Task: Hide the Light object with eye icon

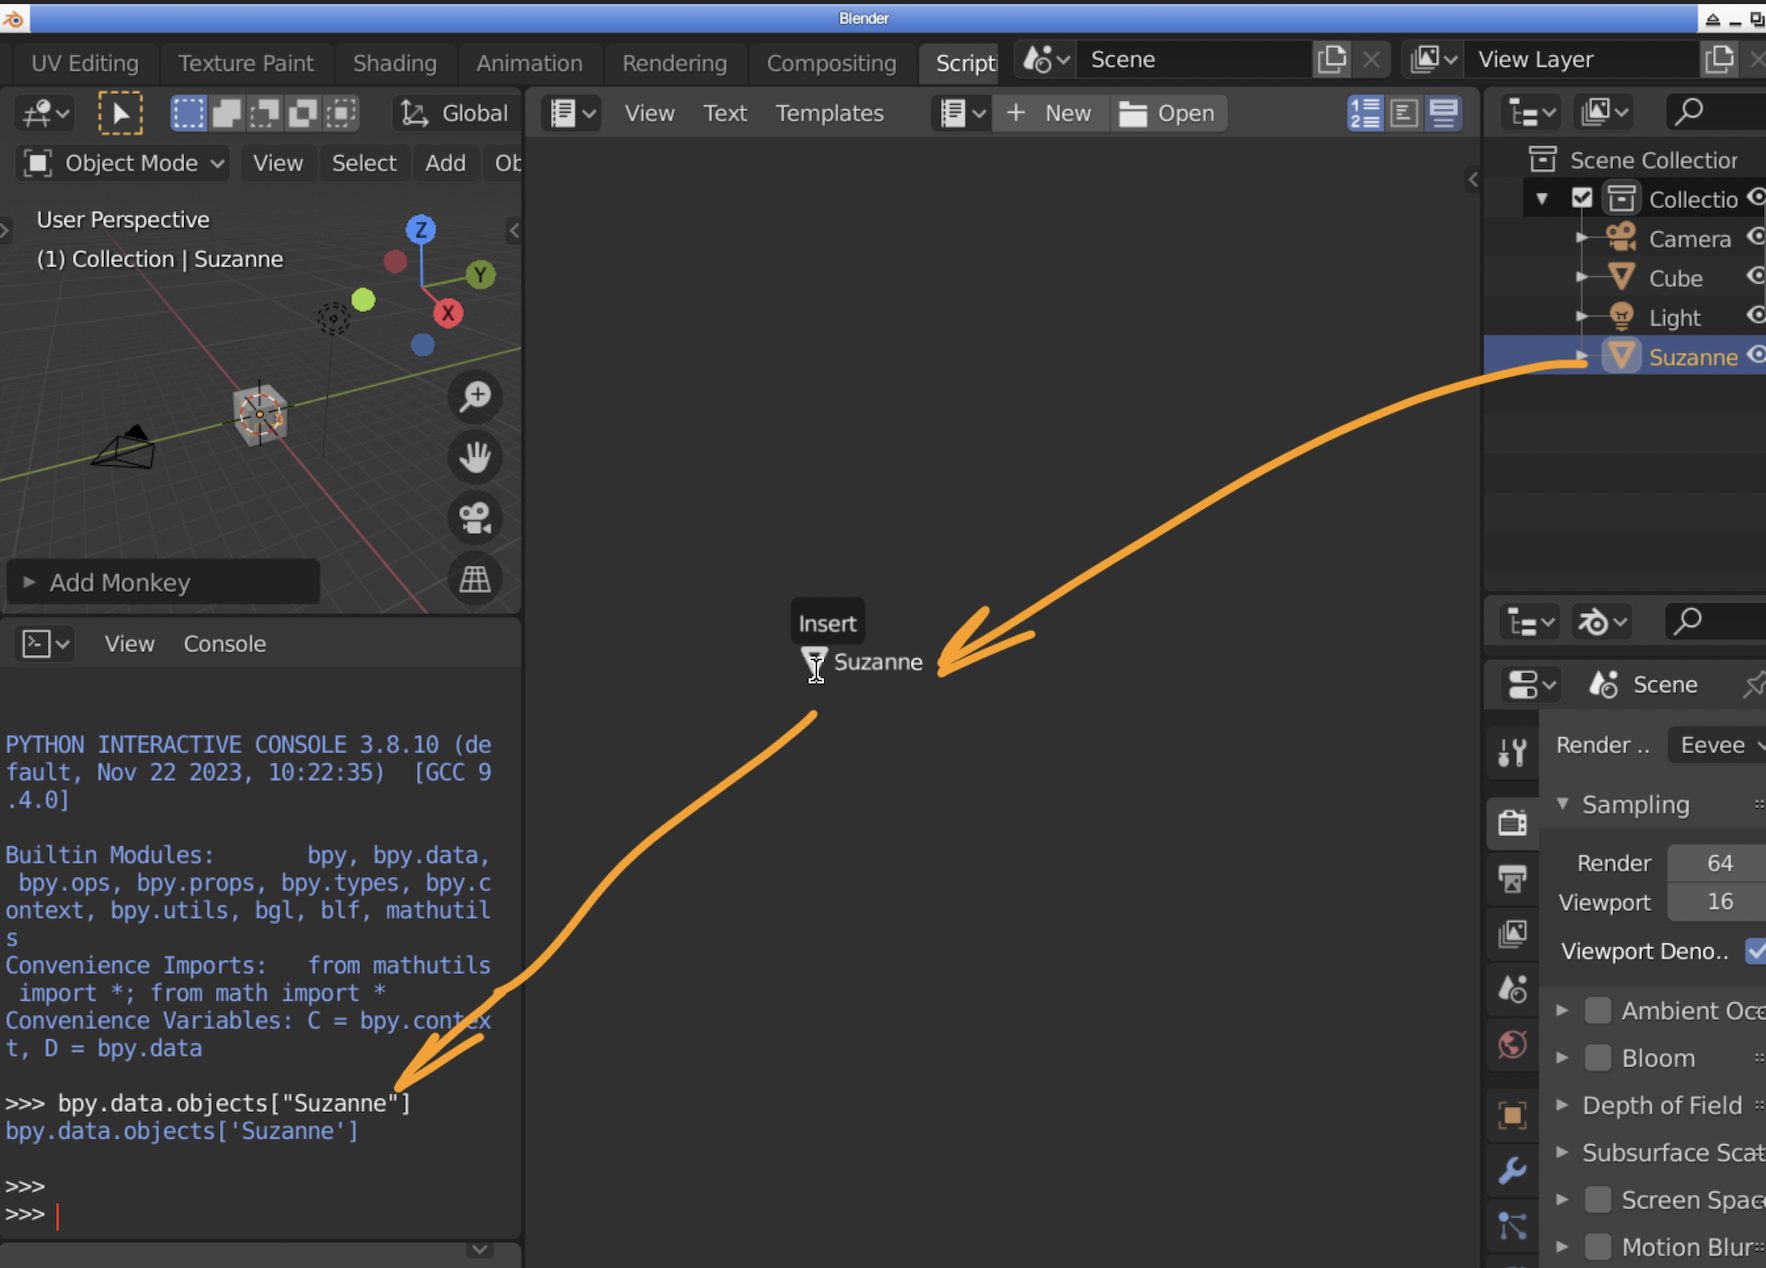Action: 1755,315
